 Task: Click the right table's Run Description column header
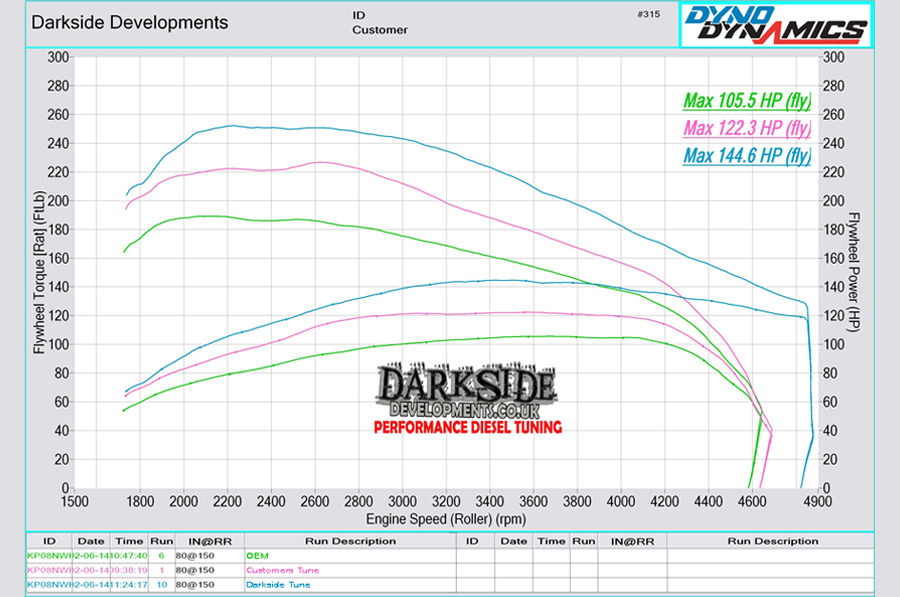pos(773,541)
